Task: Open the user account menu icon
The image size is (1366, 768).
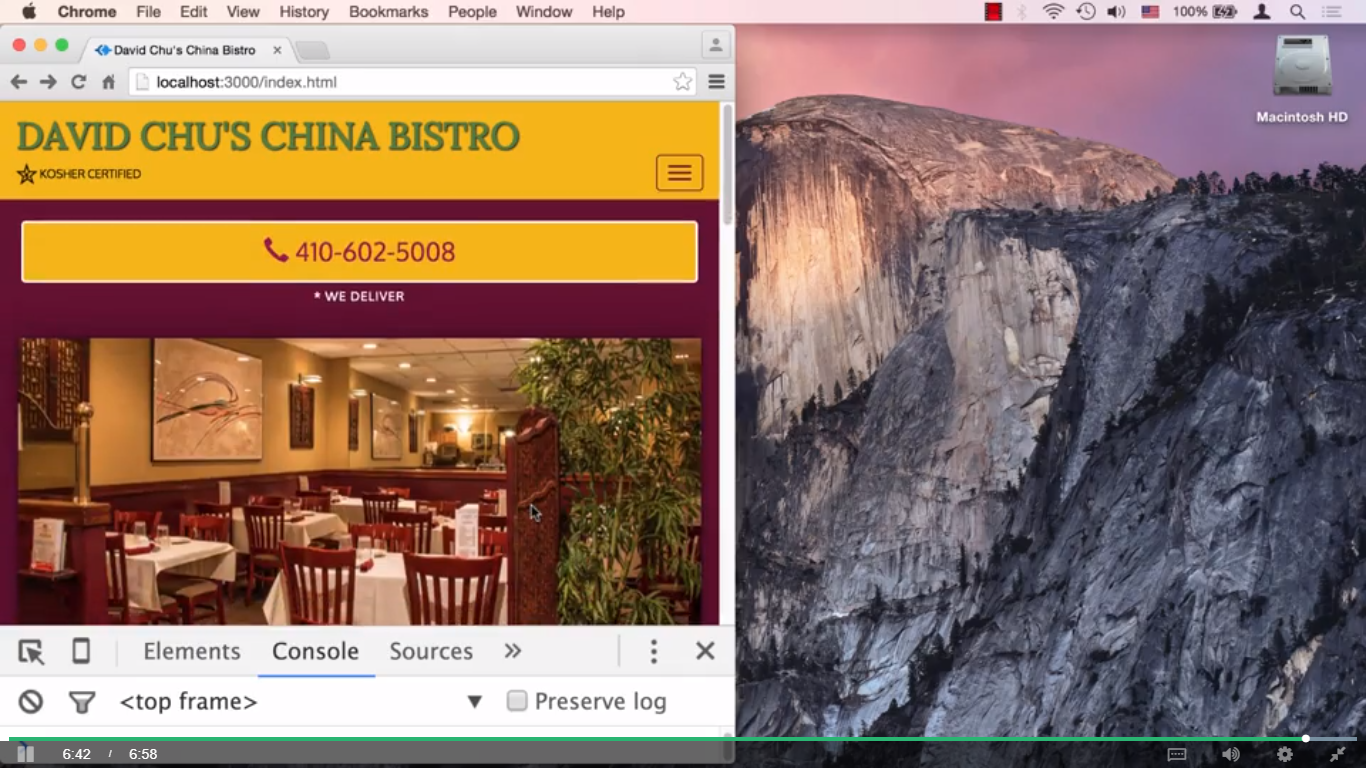Action: pyautogui.click(x=1262, y=12)
